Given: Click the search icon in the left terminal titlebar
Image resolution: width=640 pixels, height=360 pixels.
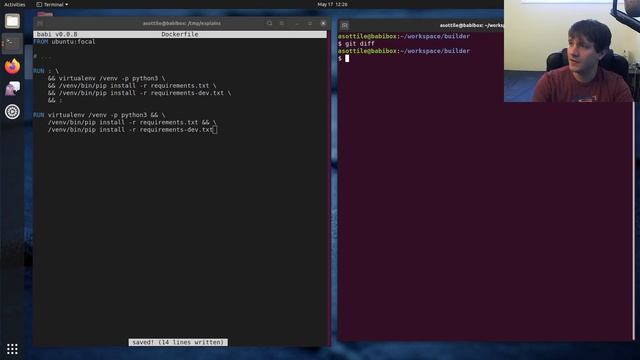Looking at the screenshot, I should pos(269,23).
